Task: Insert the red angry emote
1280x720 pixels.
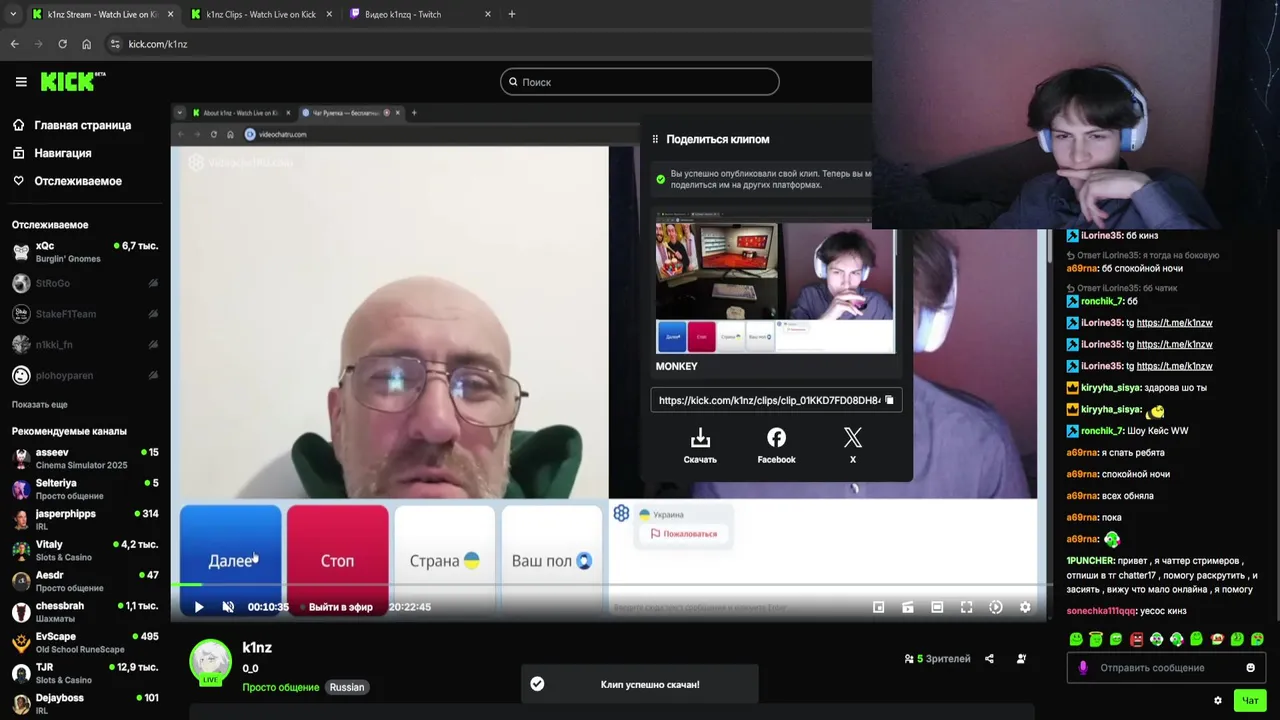Action: (1136, 639)
